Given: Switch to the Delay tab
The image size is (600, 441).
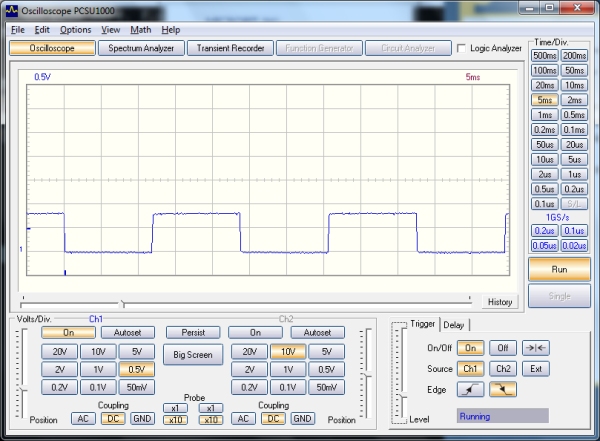Looking at the screenshot, I should [453, 324].
